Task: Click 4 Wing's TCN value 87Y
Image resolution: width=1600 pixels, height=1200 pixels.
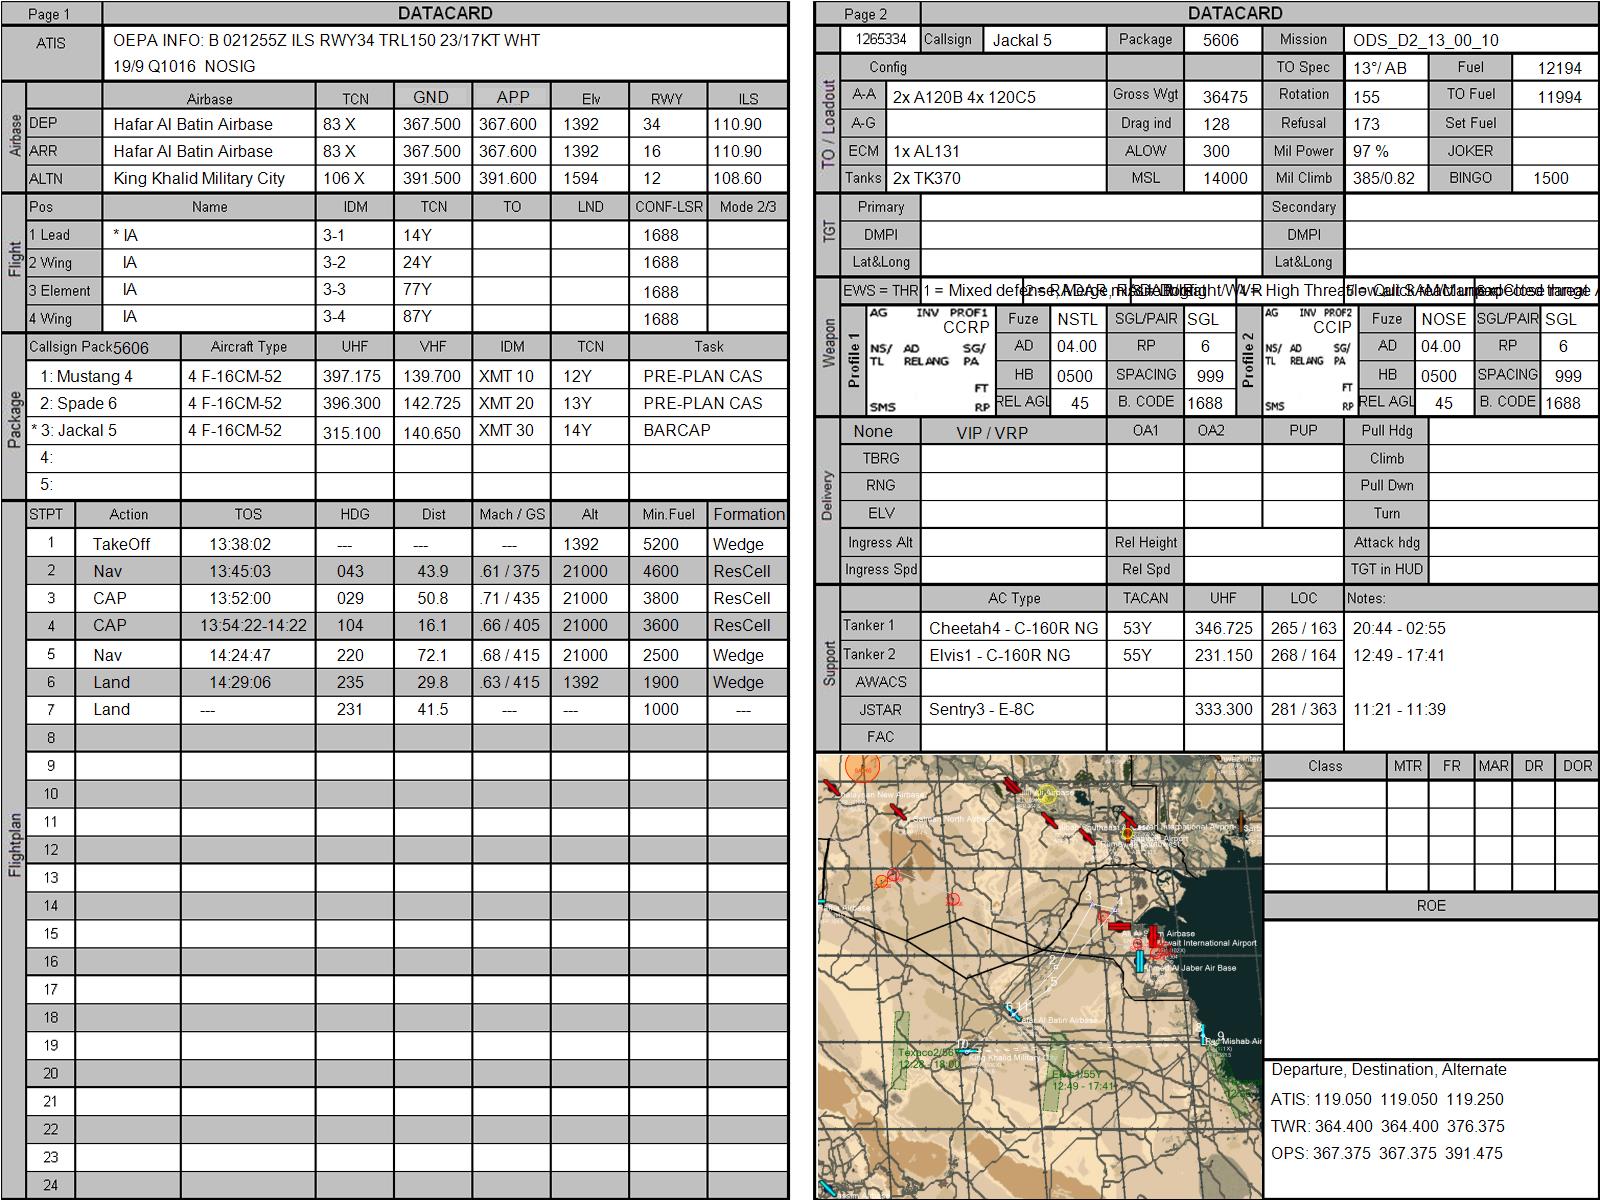Action: [417, 317]
